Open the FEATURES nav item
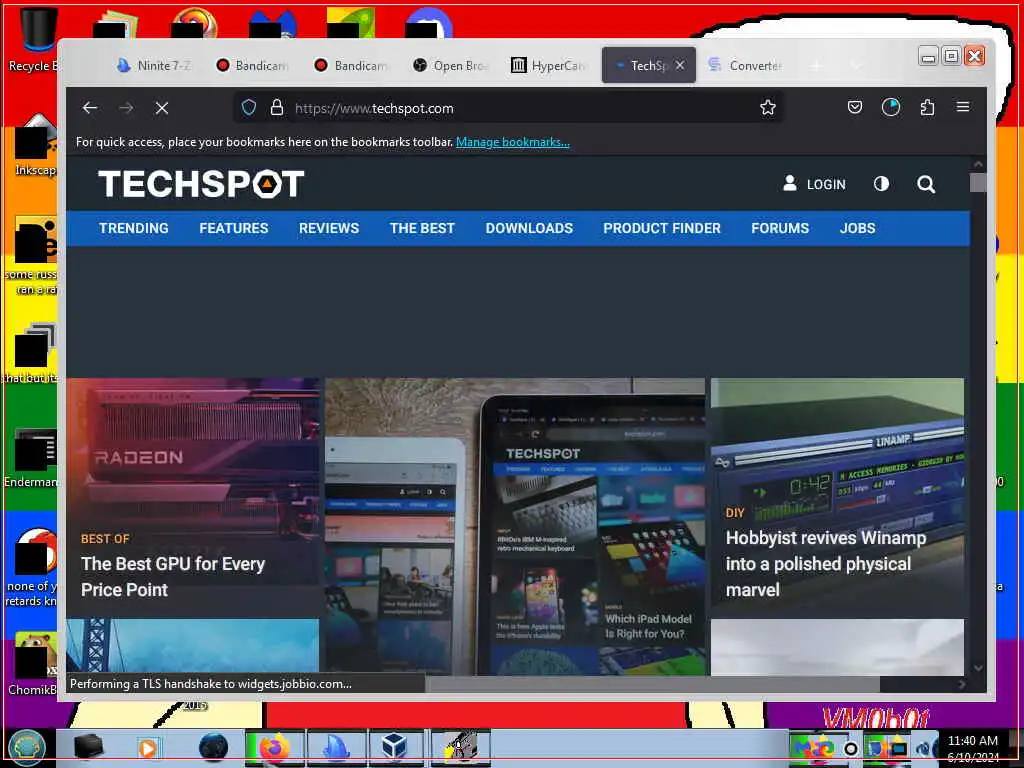Screen dimensions: 1024x768 234,228
